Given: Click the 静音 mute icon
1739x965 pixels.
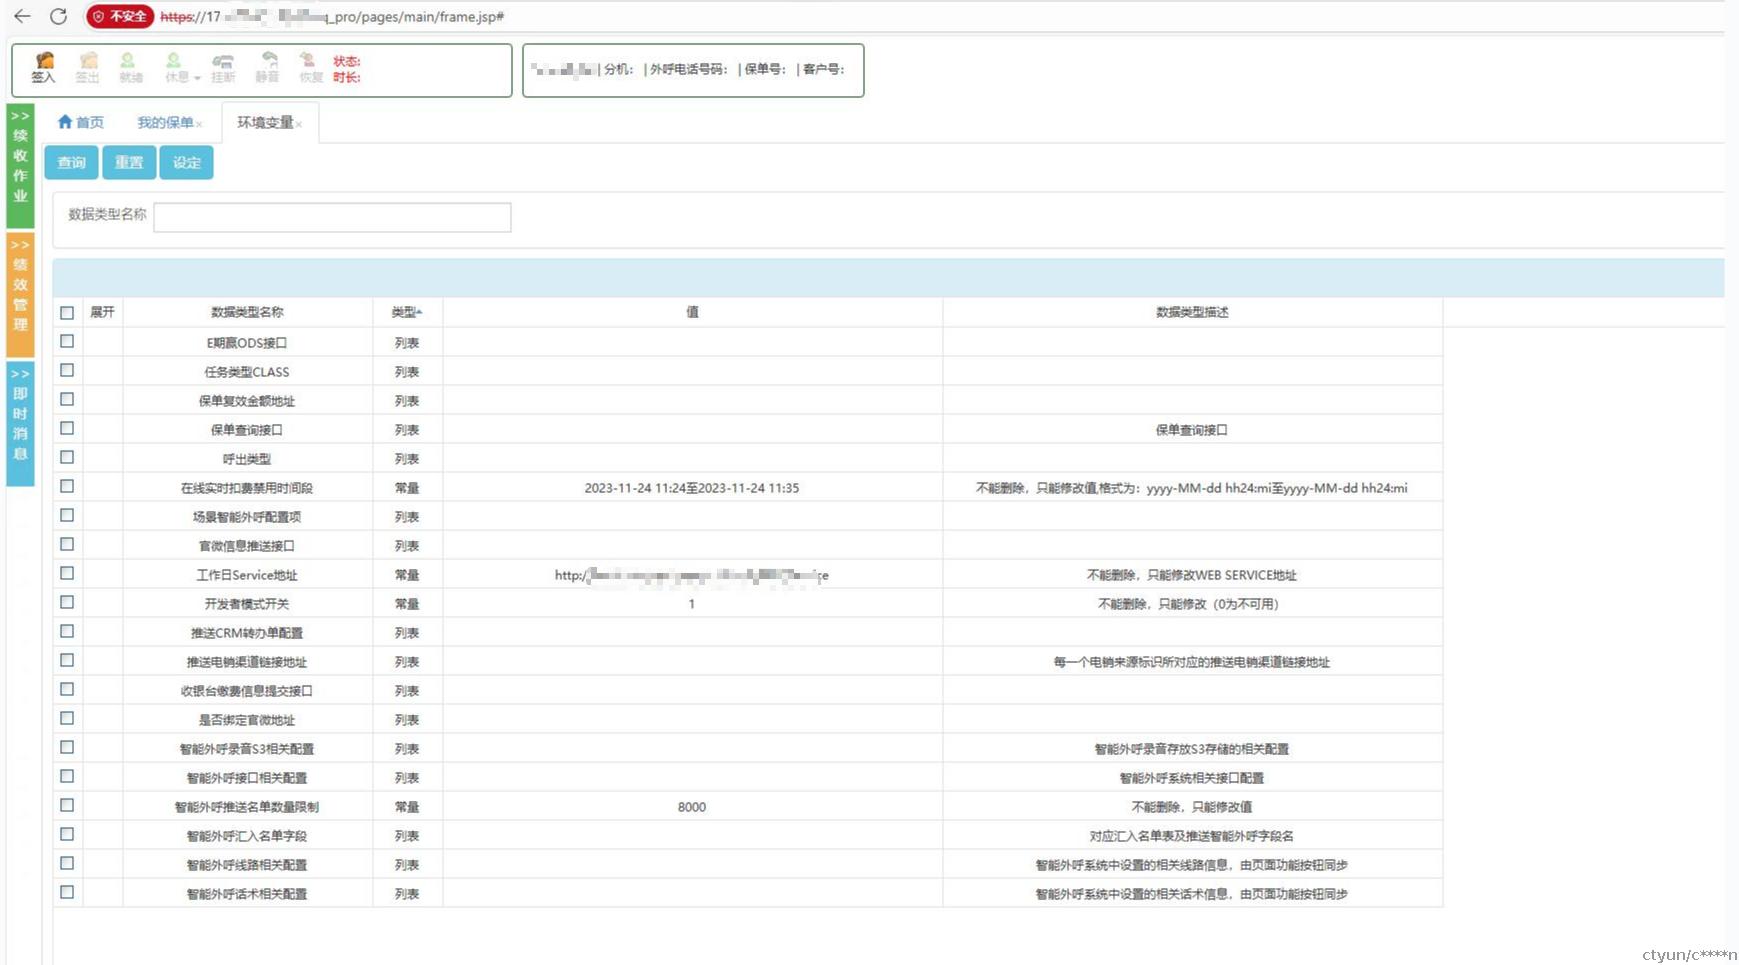Looking at the screenshot, I should pyautogui.click(x=267, y=67).
